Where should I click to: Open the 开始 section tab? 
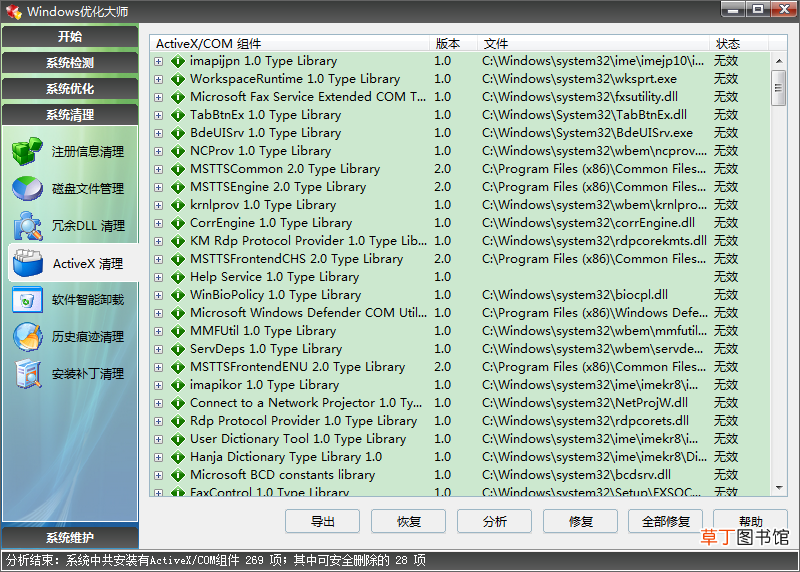click(70, 37)
